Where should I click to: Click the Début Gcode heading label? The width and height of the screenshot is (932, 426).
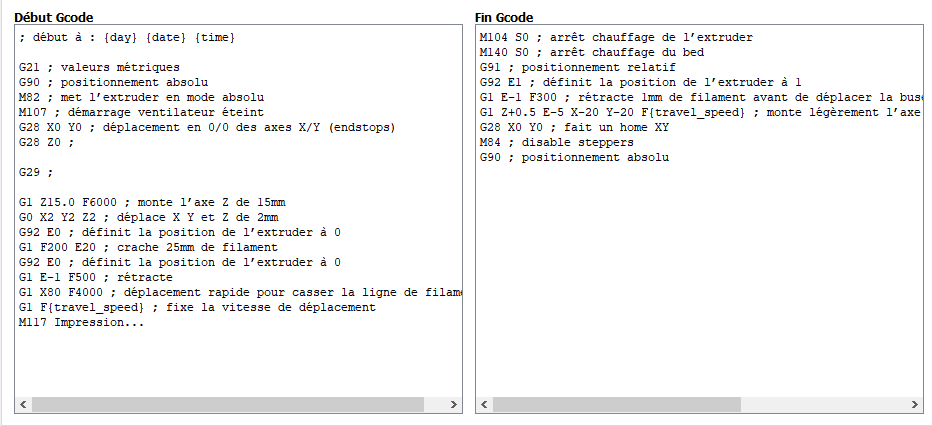[x=53, y=17]
